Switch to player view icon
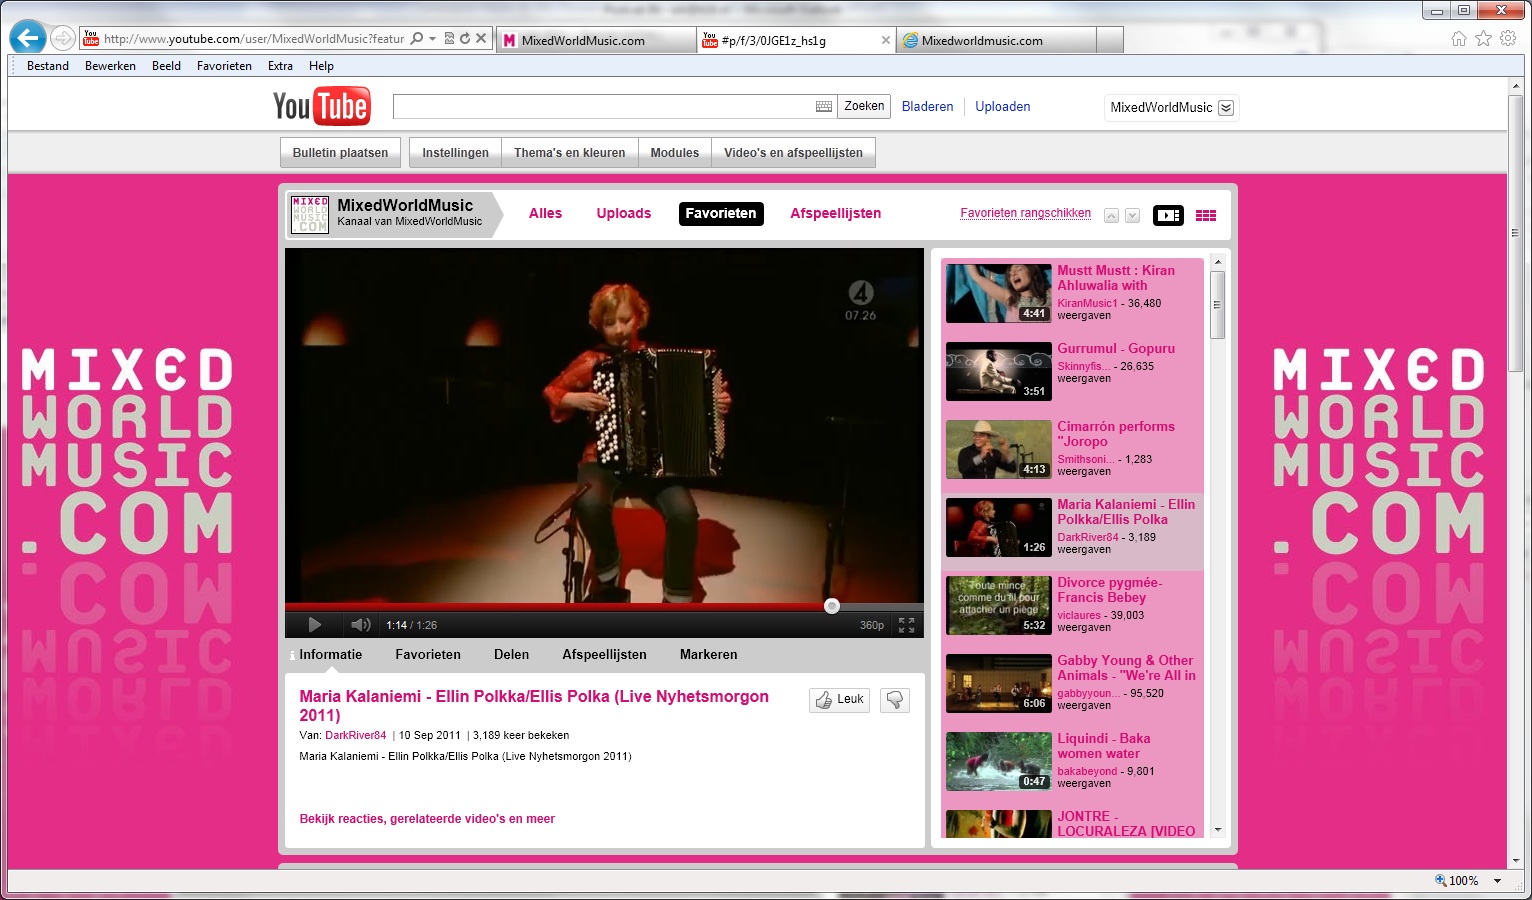 pyautogui.click(x=1168, y=215)
